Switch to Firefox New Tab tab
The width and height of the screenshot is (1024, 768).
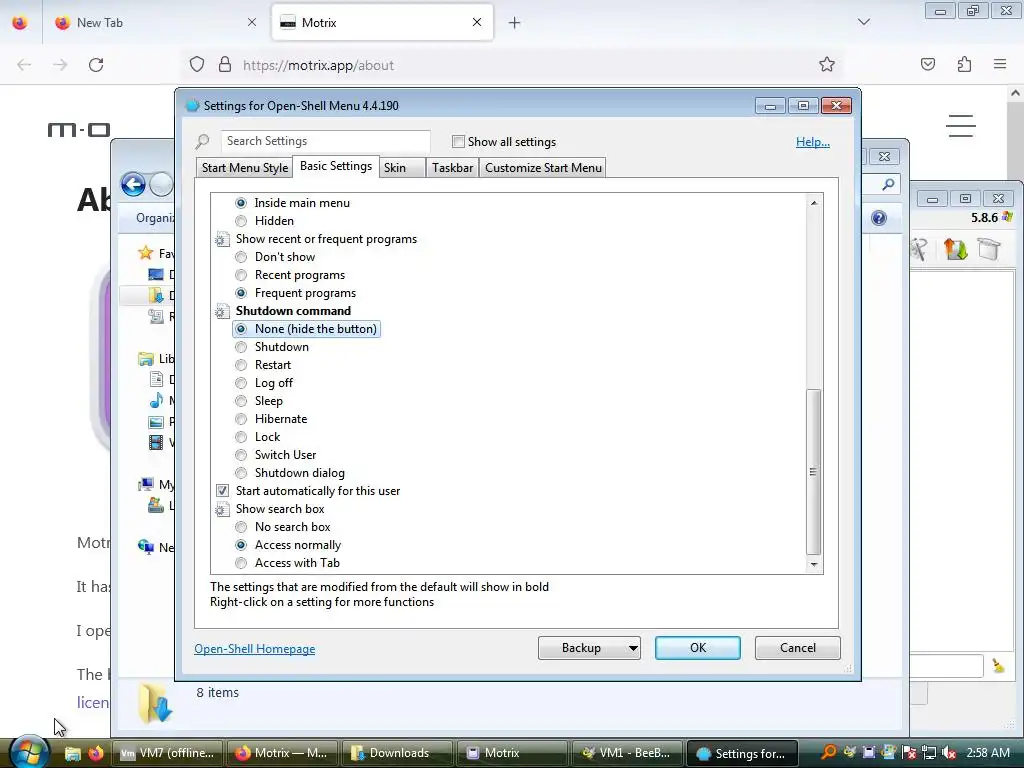(x=154, y=22)
